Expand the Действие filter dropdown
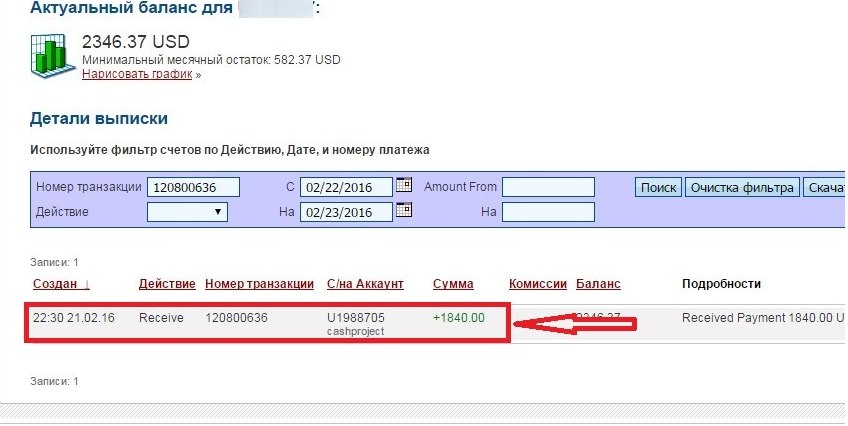Viewport: 848px width, 426px height. pos(187,212)
